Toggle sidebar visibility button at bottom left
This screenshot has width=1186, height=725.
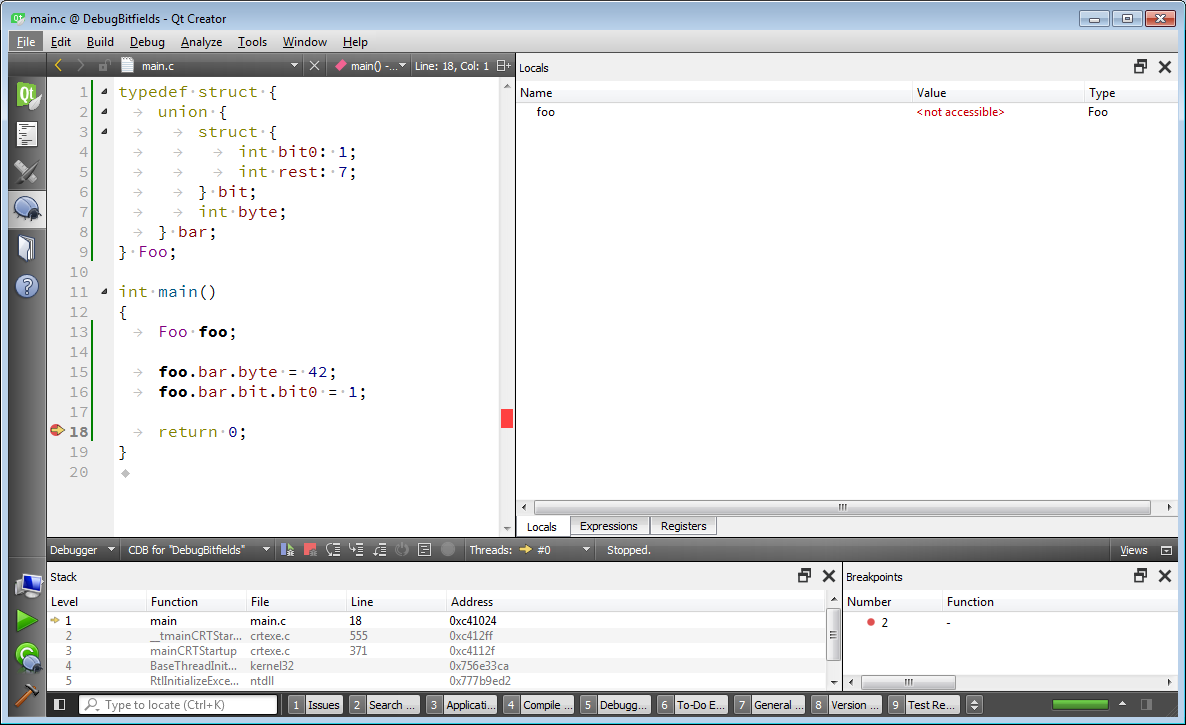(60, 705)
